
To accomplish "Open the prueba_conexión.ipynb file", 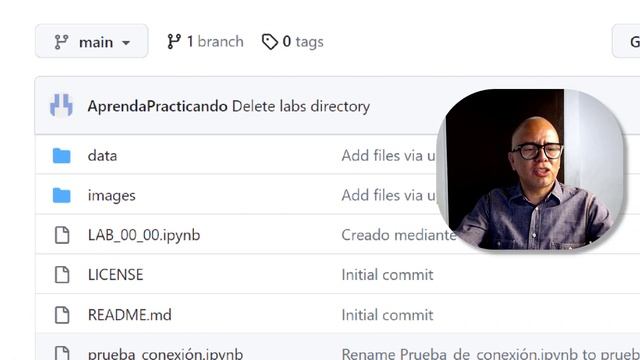I will 165,353.
